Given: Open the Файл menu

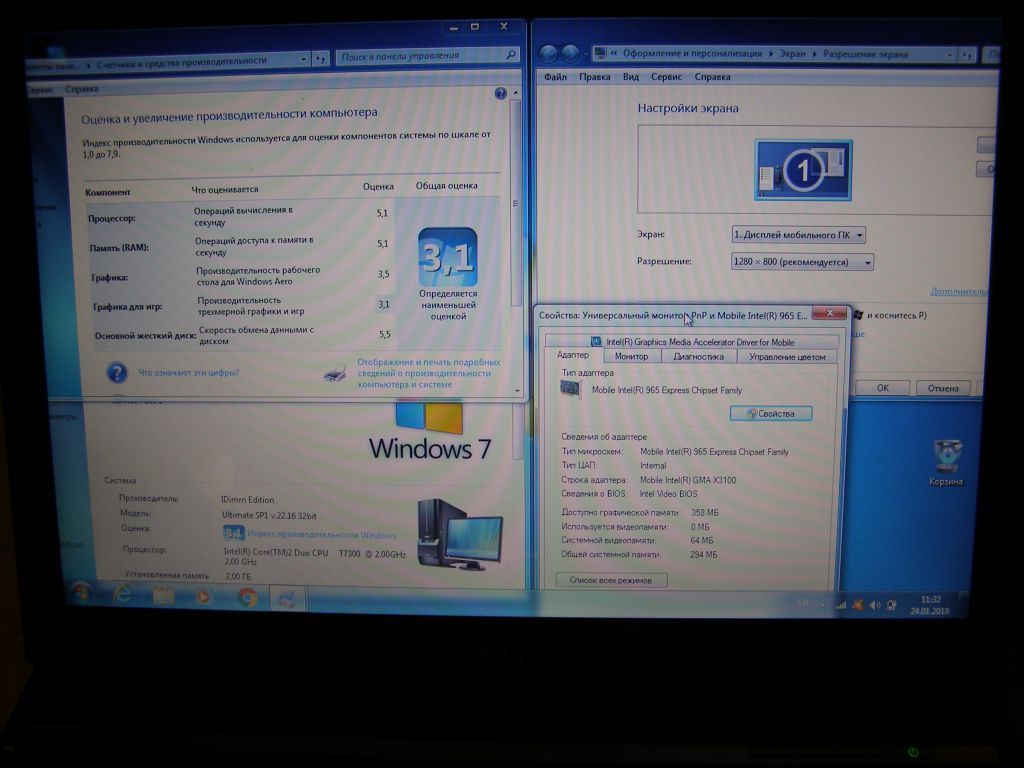Looking at the screenshot, I should 555,77.
